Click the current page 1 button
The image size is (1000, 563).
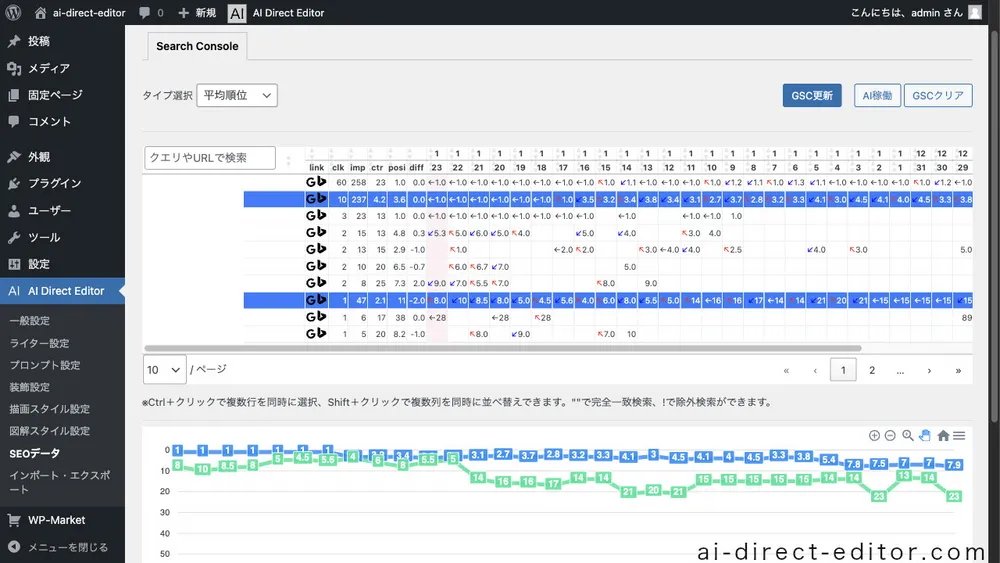pyautogui.click(x=843, y=370)
